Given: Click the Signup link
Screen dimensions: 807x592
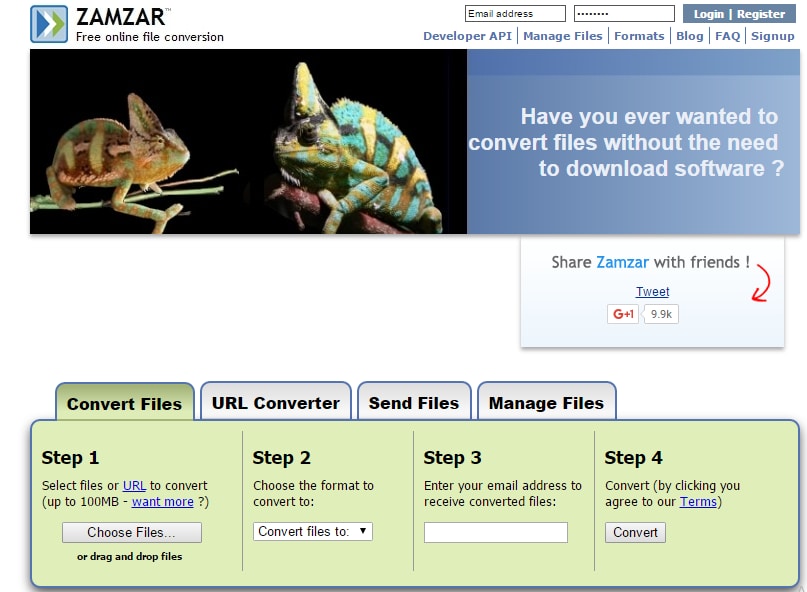Looking at the screenshot, I should pyautogui.click(x=773, y=36).
